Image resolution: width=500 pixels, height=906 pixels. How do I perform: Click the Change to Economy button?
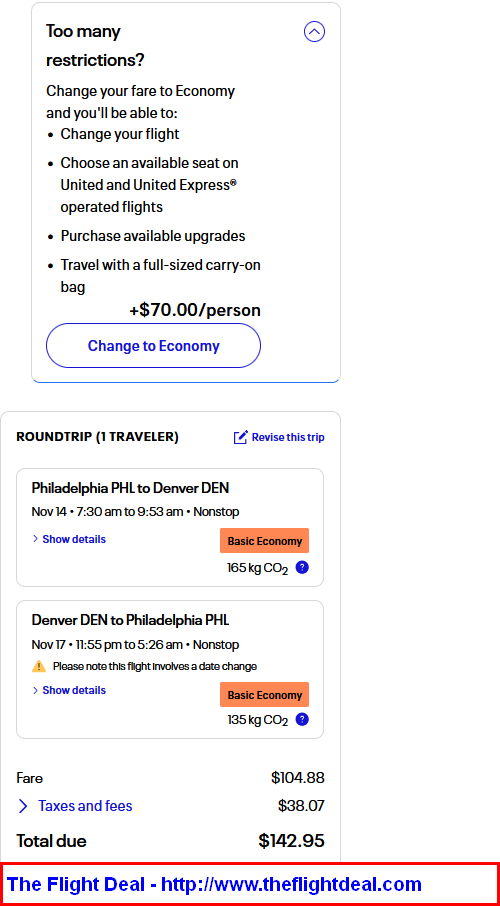(x=153, y=346)
